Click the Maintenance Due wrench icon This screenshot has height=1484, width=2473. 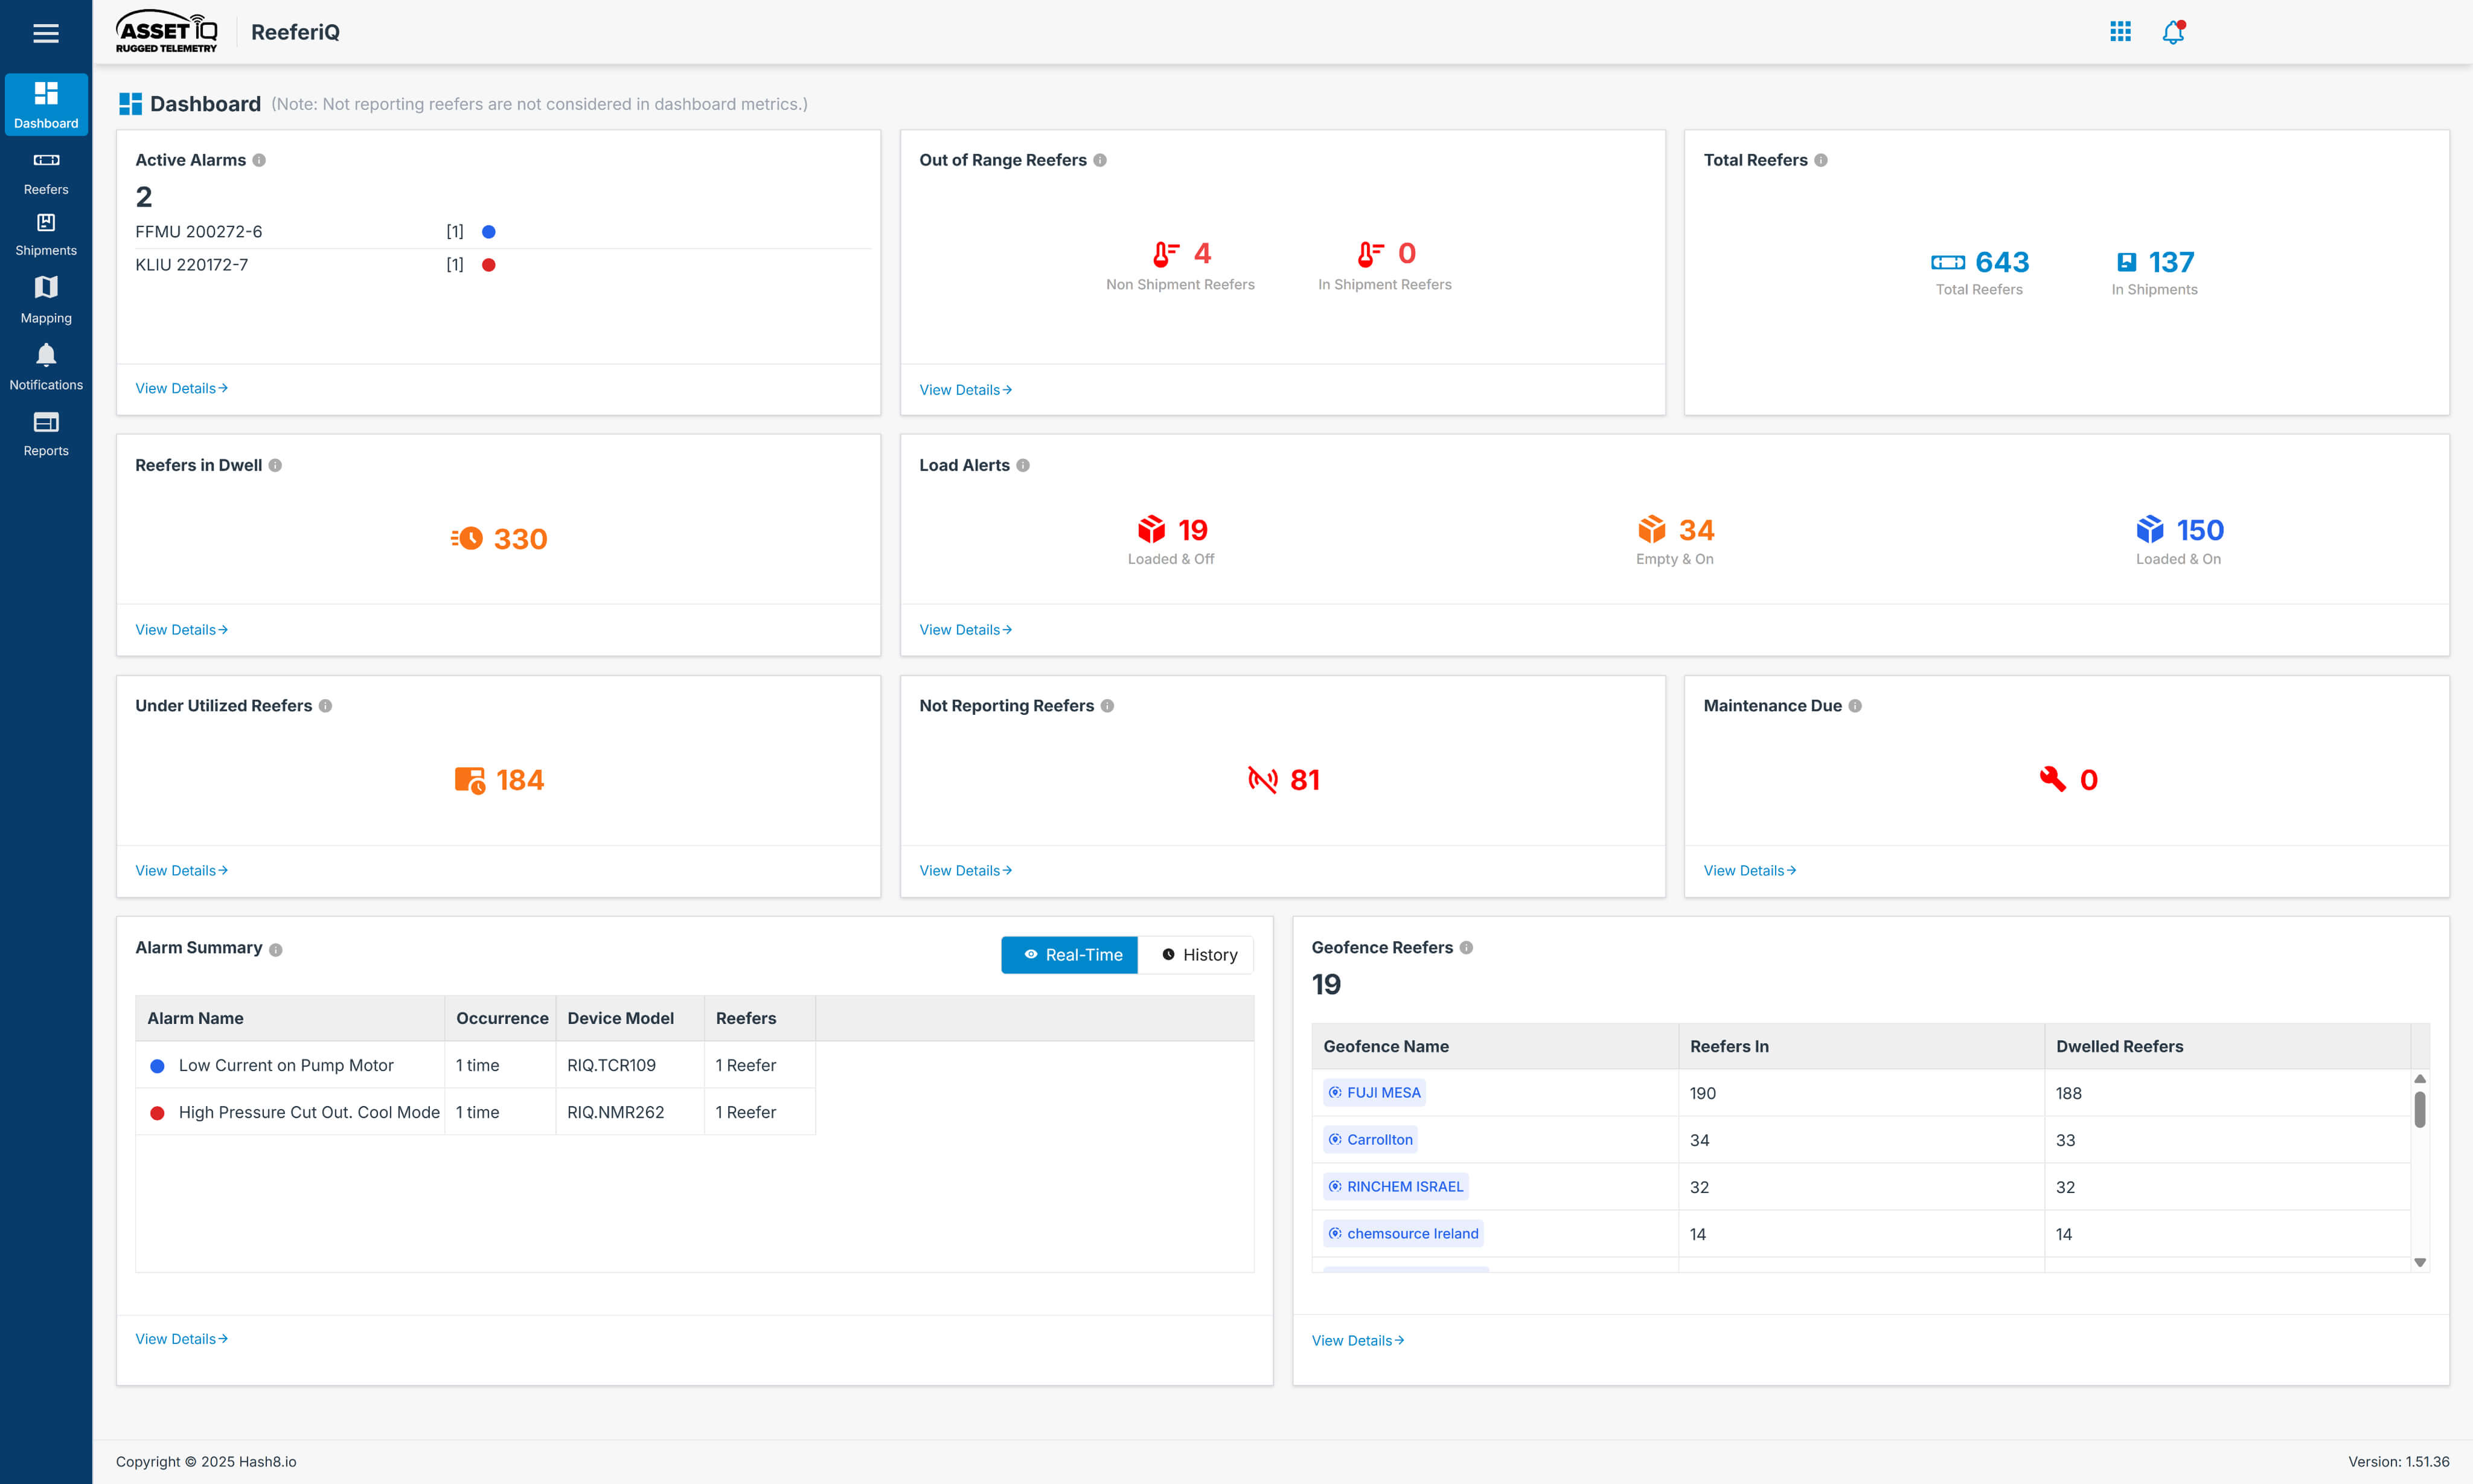coord(2053,779)
